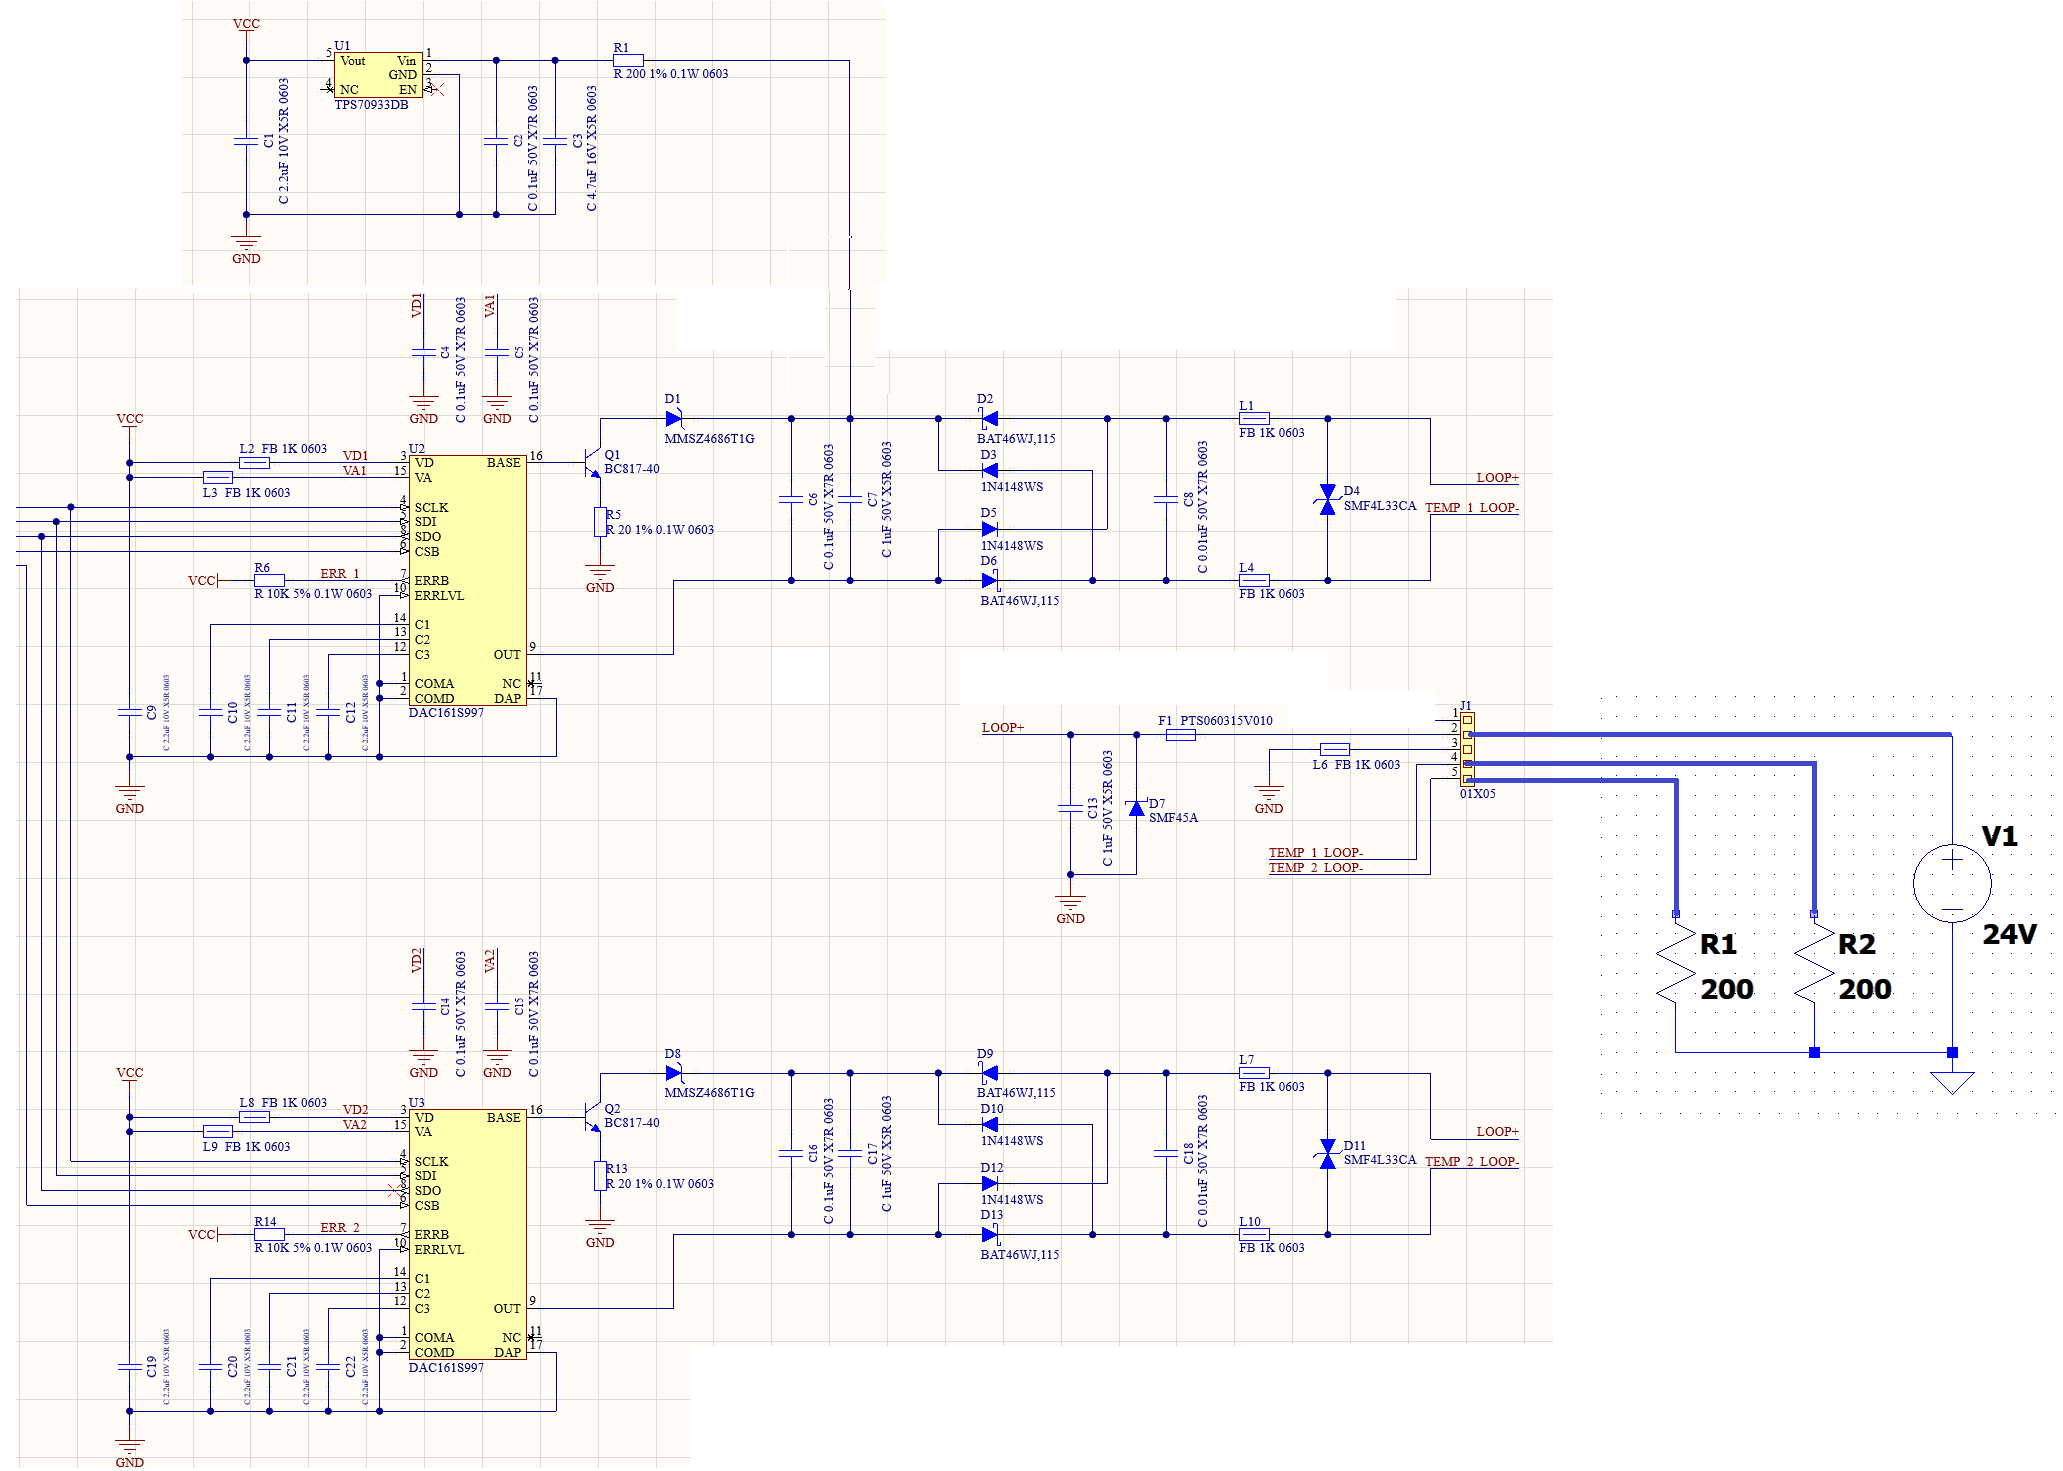The height and width of the screenshot is (1471, 2063).
Task: Click Schottky diode D6 BAT46WJ,115
Action: (x=989, y=580)
